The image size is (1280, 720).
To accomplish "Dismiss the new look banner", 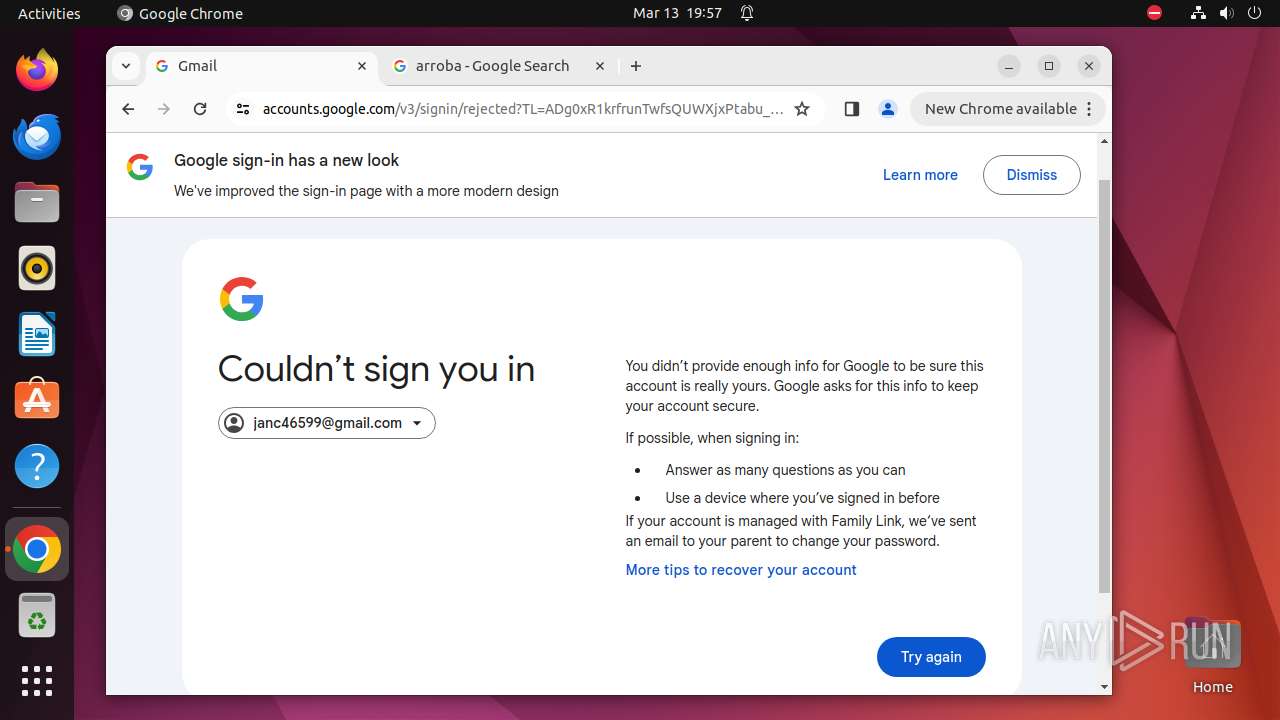I will coord(1031,175).
